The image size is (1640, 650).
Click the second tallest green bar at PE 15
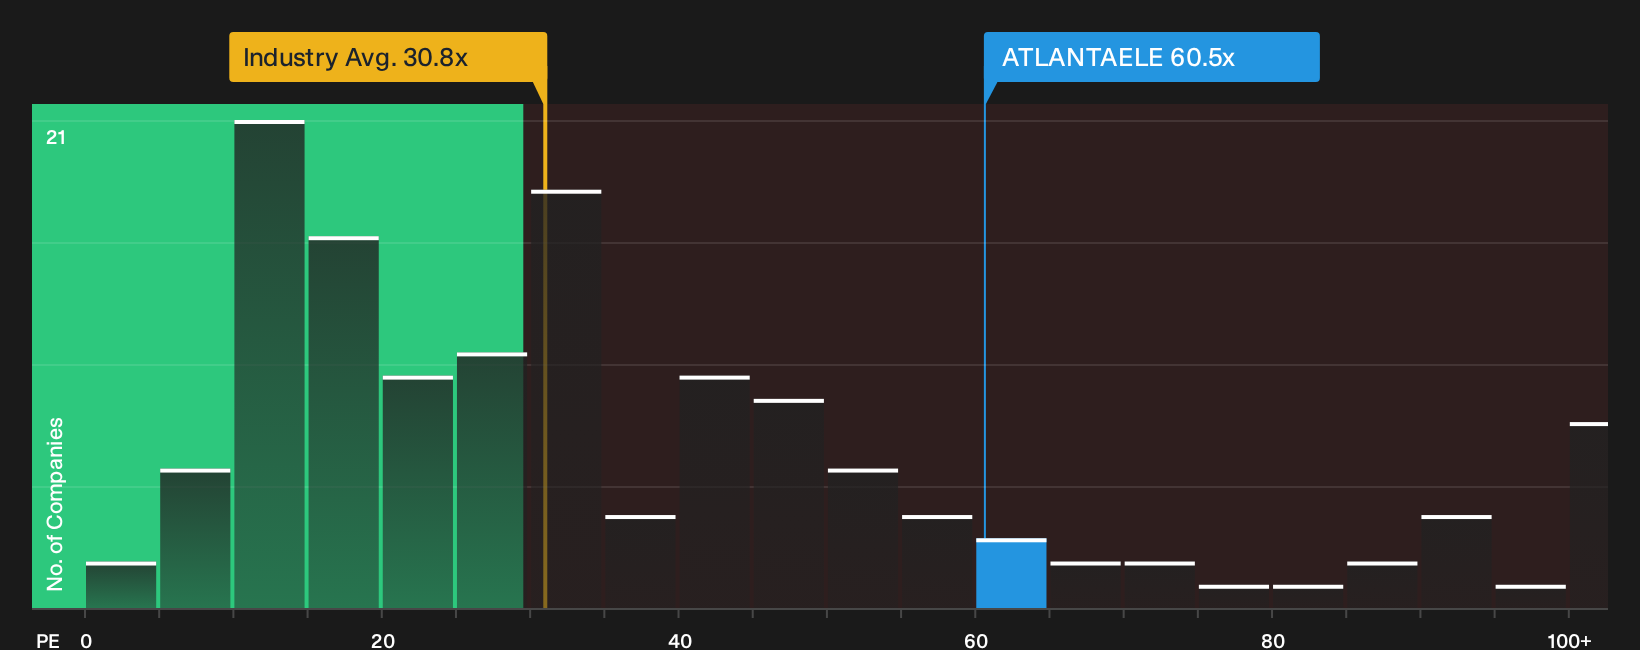pos(343,422)
